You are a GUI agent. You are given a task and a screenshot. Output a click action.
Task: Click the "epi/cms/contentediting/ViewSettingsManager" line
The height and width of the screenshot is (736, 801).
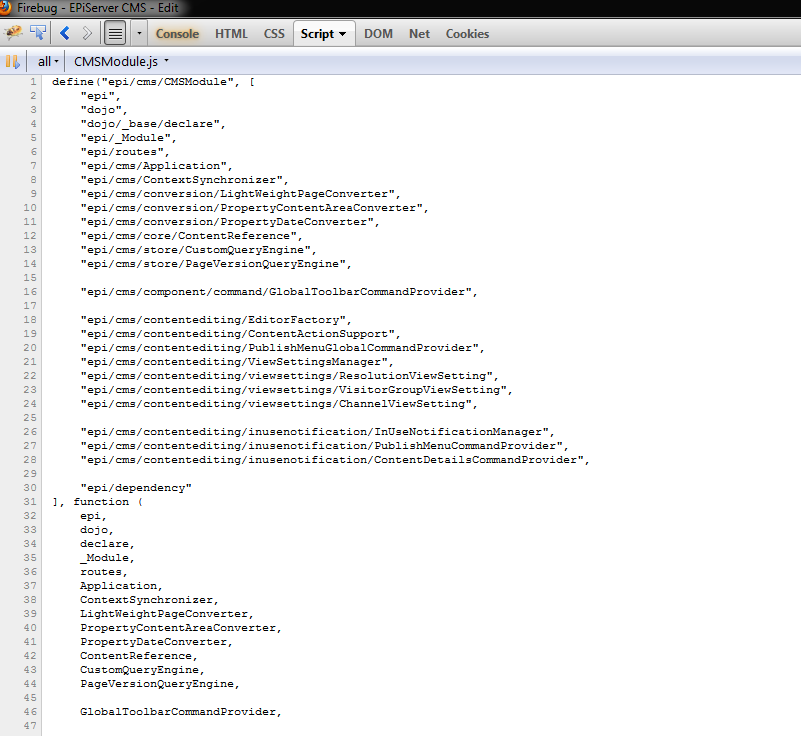(x=237, y=362)
